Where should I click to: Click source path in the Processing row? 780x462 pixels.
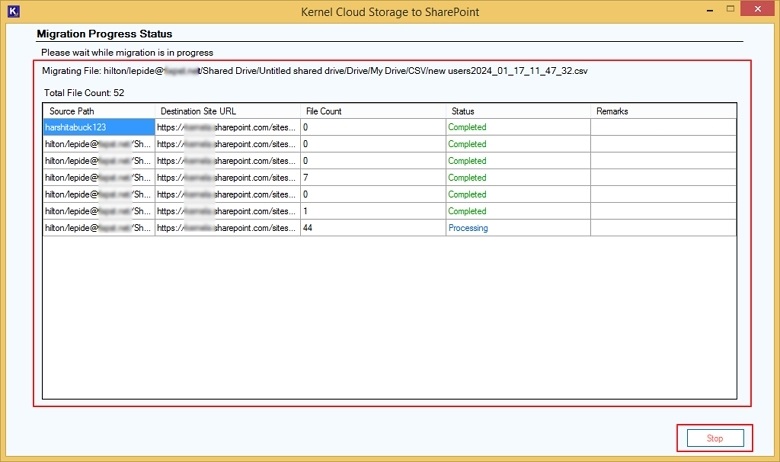(x=98, y=228)
